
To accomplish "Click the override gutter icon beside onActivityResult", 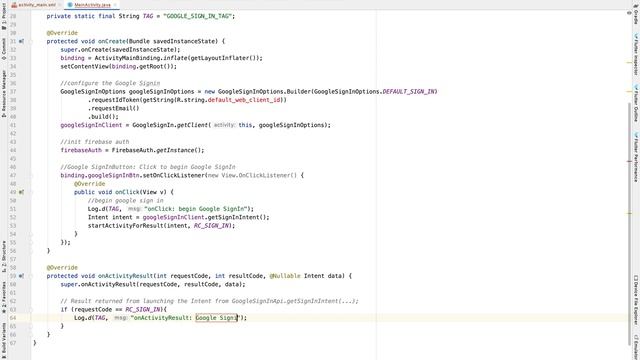I will pos(21,276).
